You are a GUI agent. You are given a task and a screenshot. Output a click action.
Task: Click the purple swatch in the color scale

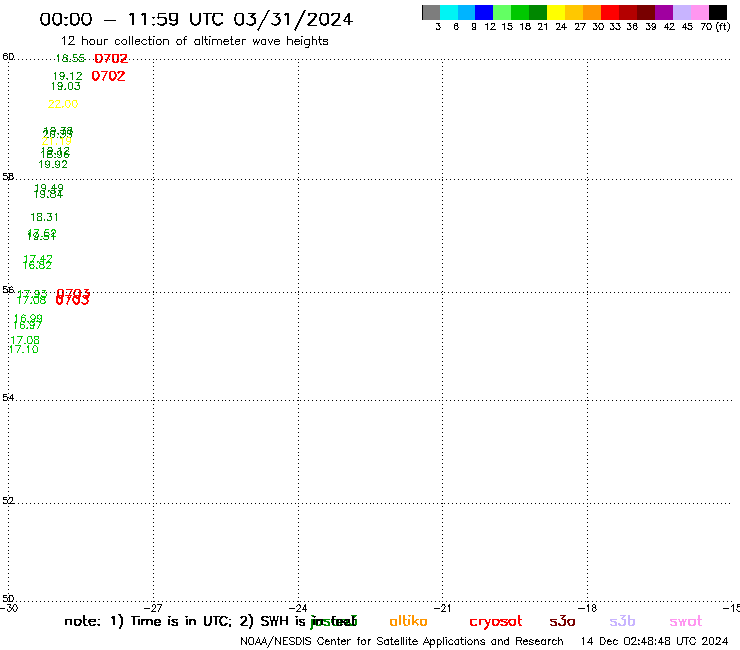click(664, 12)
